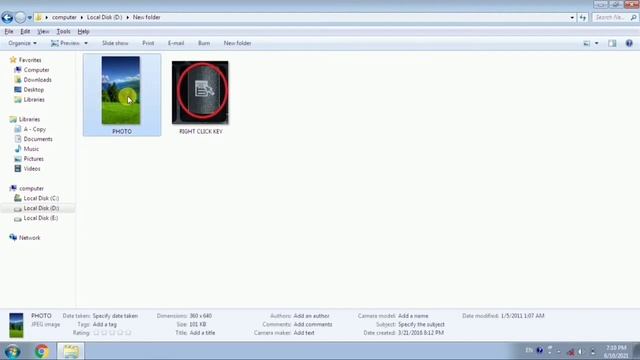
Task: Click 'Add comments' field
Action: (313, 324)
